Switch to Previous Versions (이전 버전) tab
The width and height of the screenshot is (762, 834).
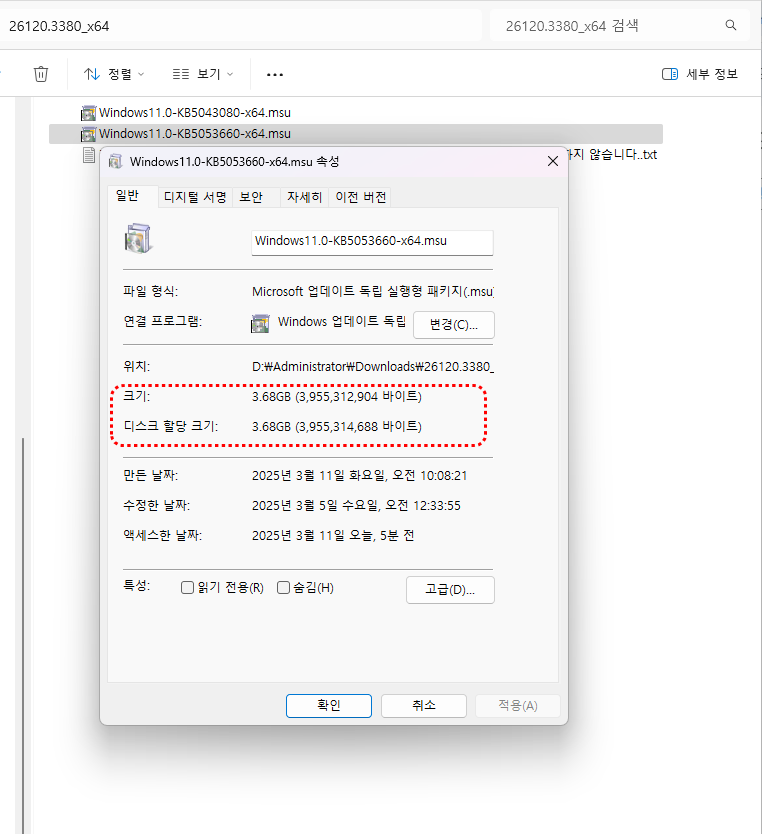361,197
